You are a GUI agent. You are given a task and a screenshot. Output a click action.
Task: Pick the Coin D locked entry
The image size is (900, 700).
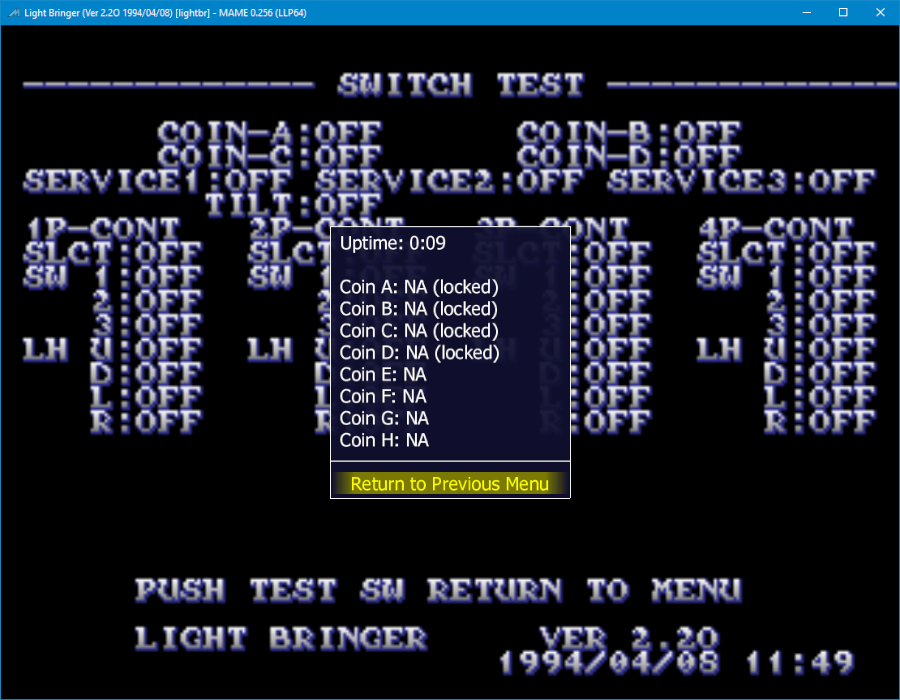tap(419, 353)
